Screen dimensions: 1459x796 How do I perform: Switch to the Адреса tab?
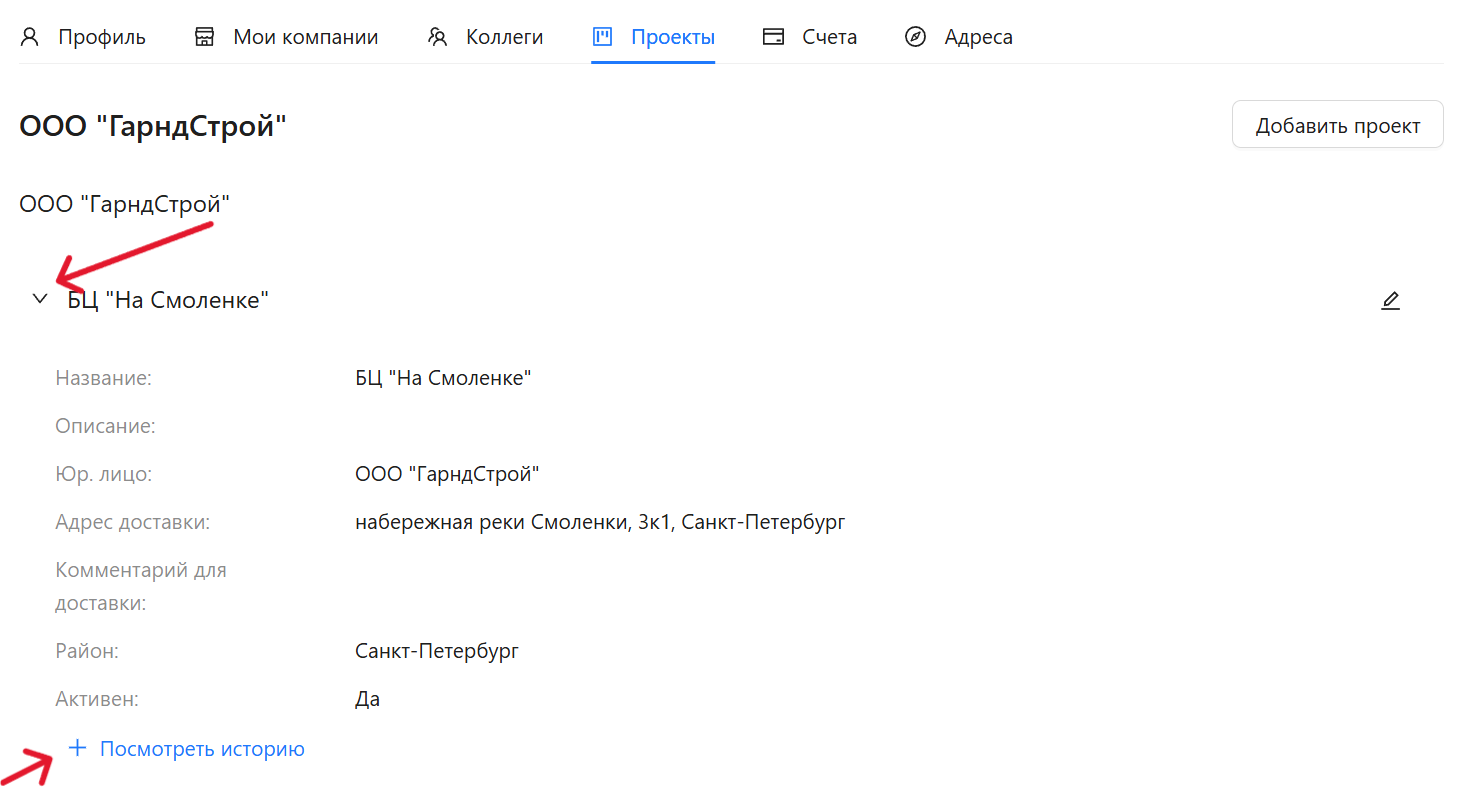[958, 37]
